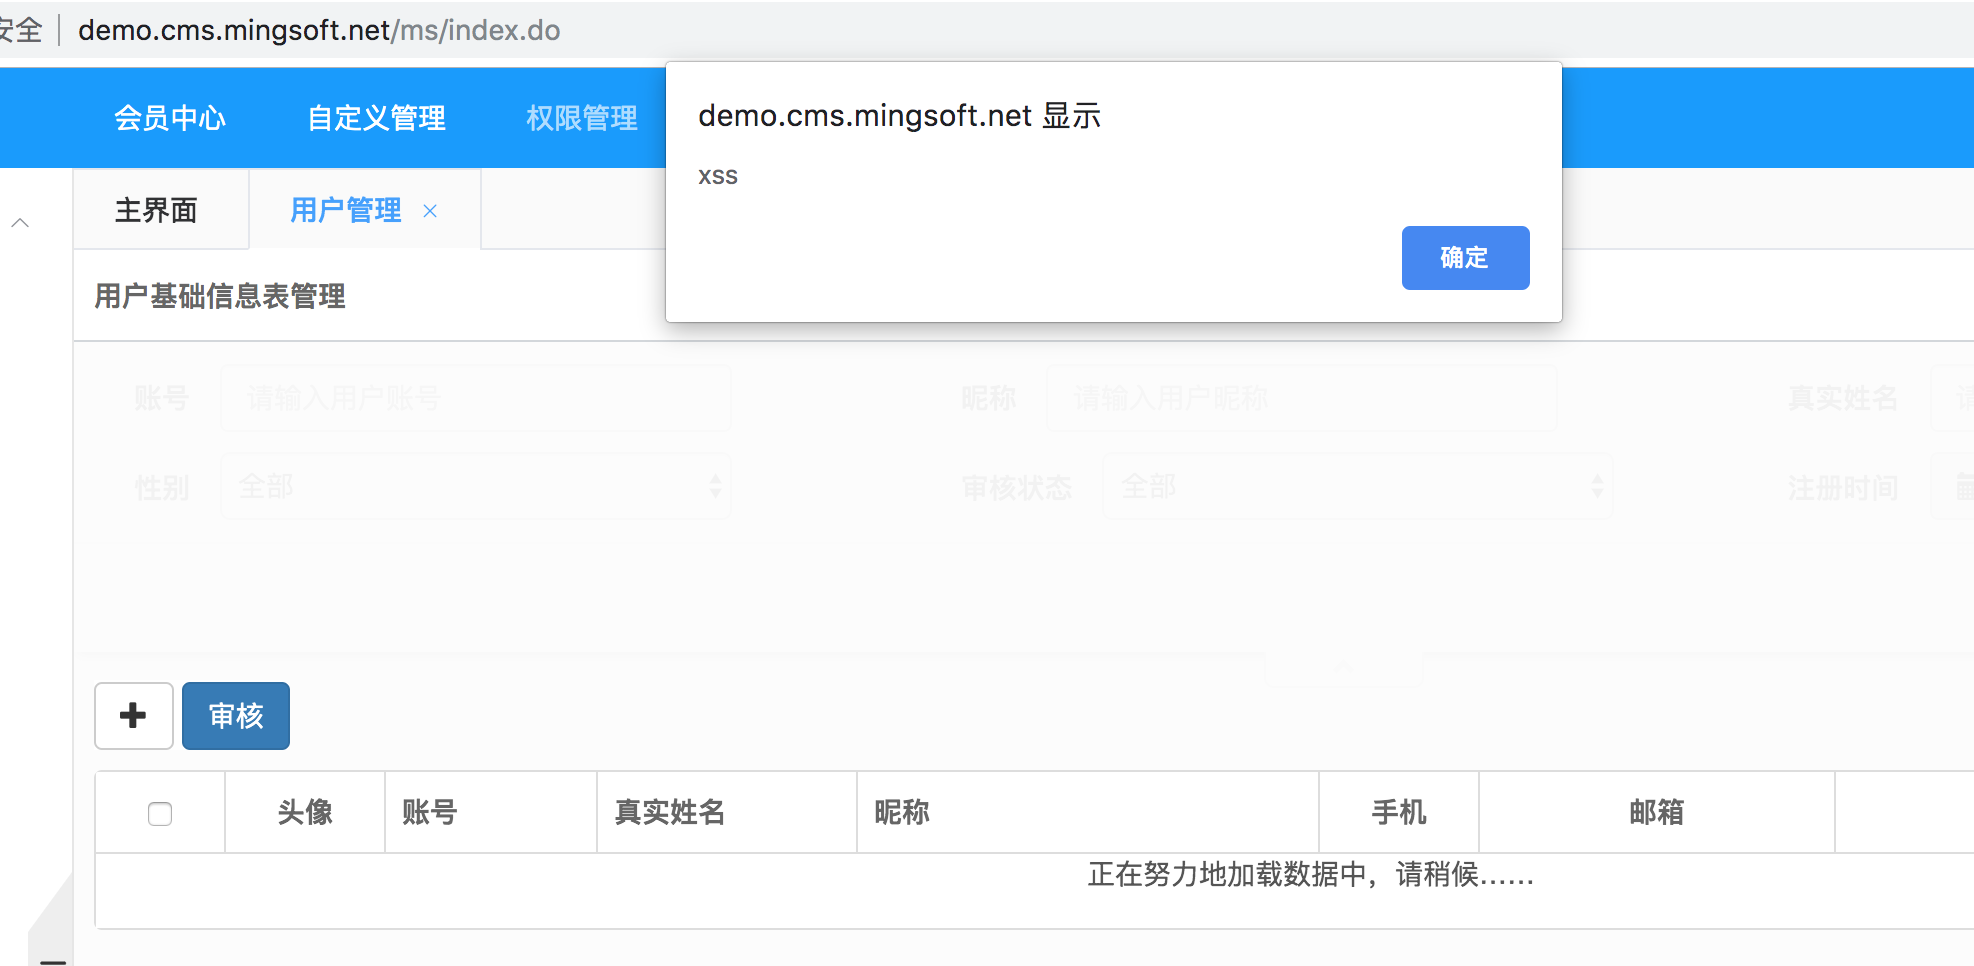Close the 用户管理 tab via its x icon
This screenshot has width=1974, height=966.
(430, 211)
